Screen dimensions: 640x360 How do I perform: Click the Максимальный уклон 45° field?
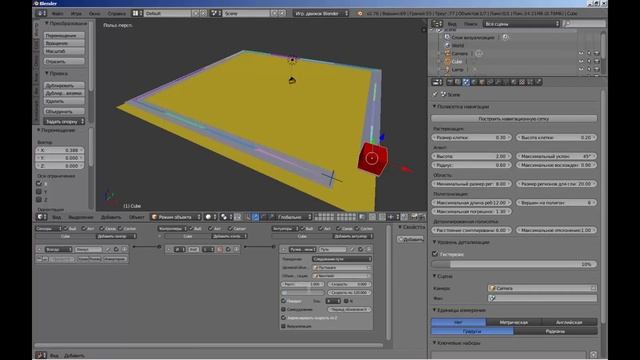pyautogui.click(x=556, y=156)
